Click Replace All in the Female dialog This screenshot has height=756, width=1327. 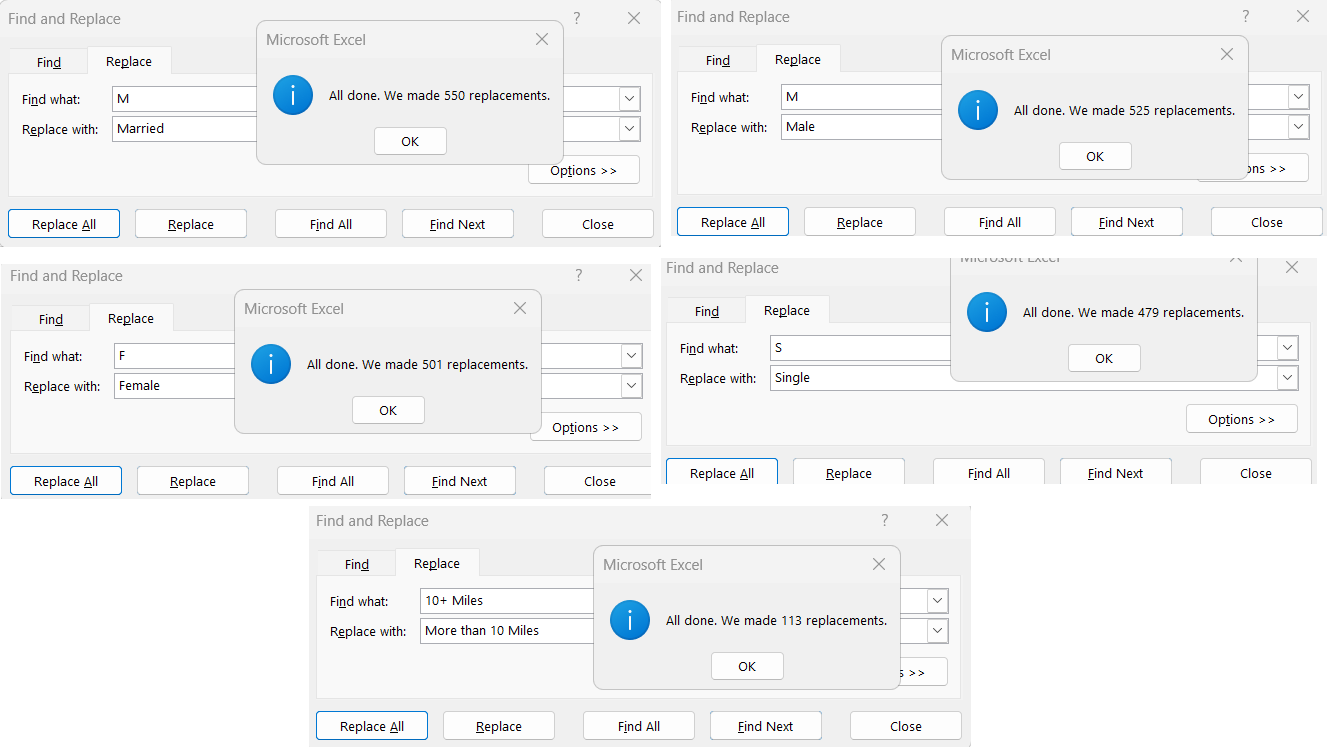65,480
